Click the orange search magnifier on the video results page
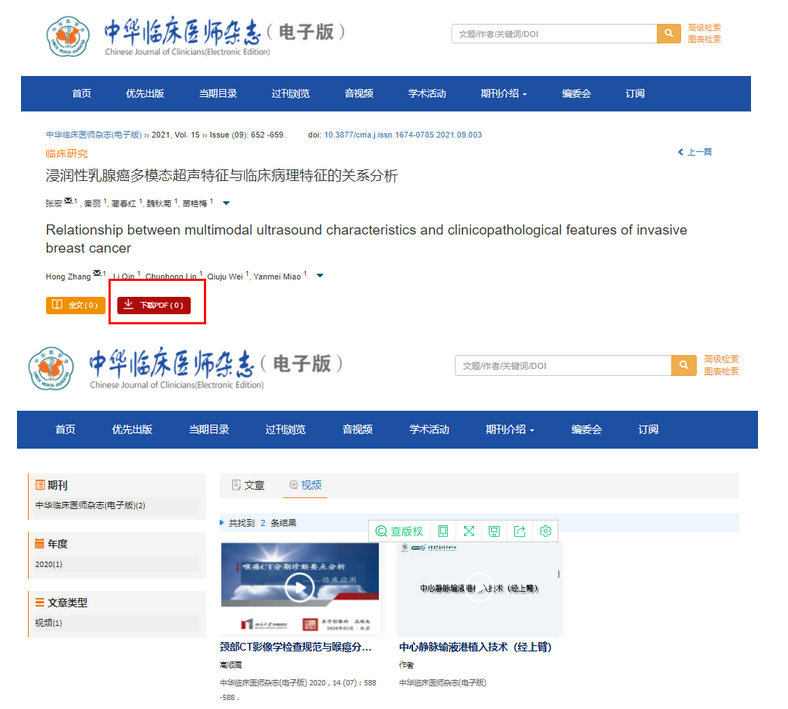Viewport: 788px width, 709px height. click(x=683, y=365)
